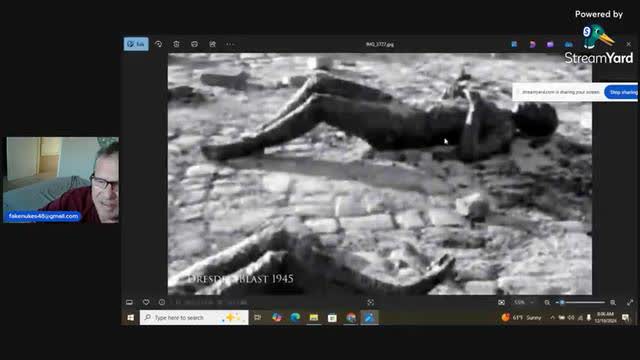Image resolution: width=640 pixels, height=360 pixels.
Task: Open the volume control in system tray
Action: point(571,318)
